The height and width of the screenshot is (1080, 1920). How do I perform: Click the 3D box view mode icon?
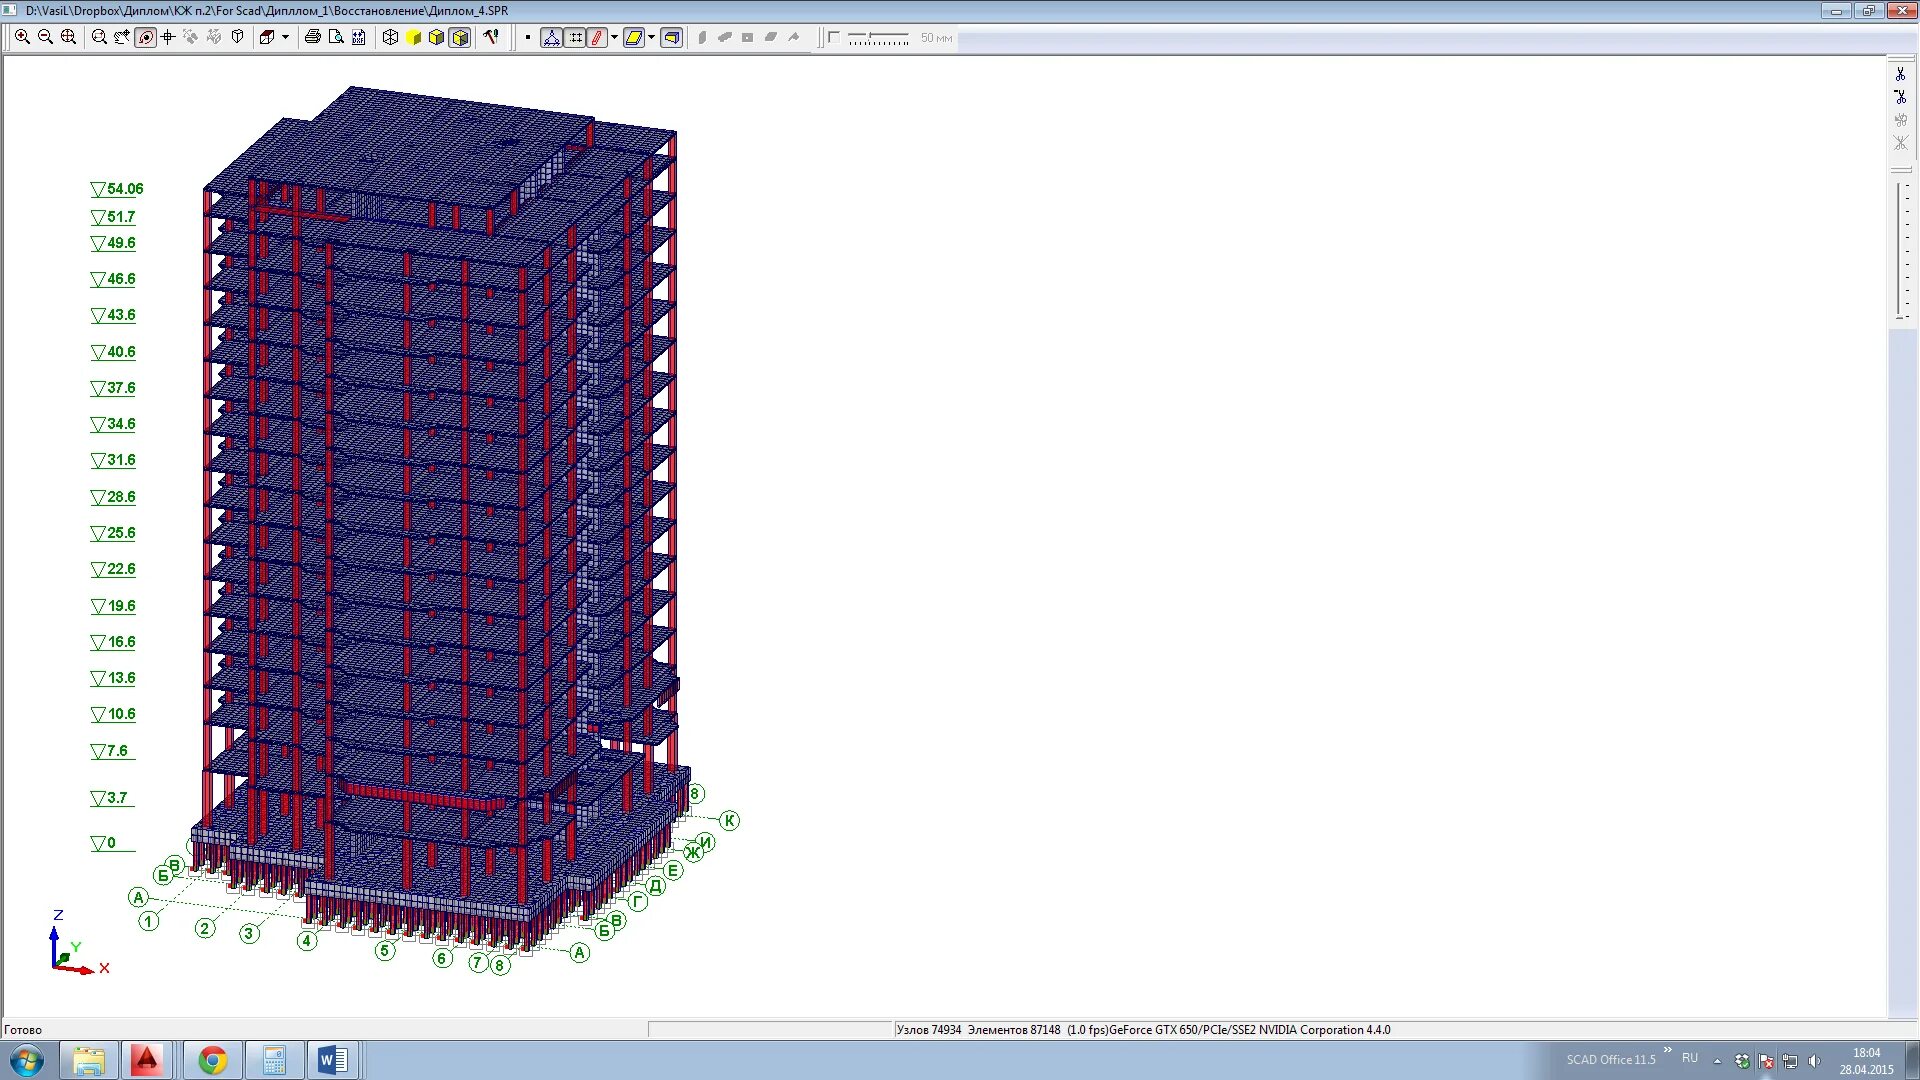267,37
